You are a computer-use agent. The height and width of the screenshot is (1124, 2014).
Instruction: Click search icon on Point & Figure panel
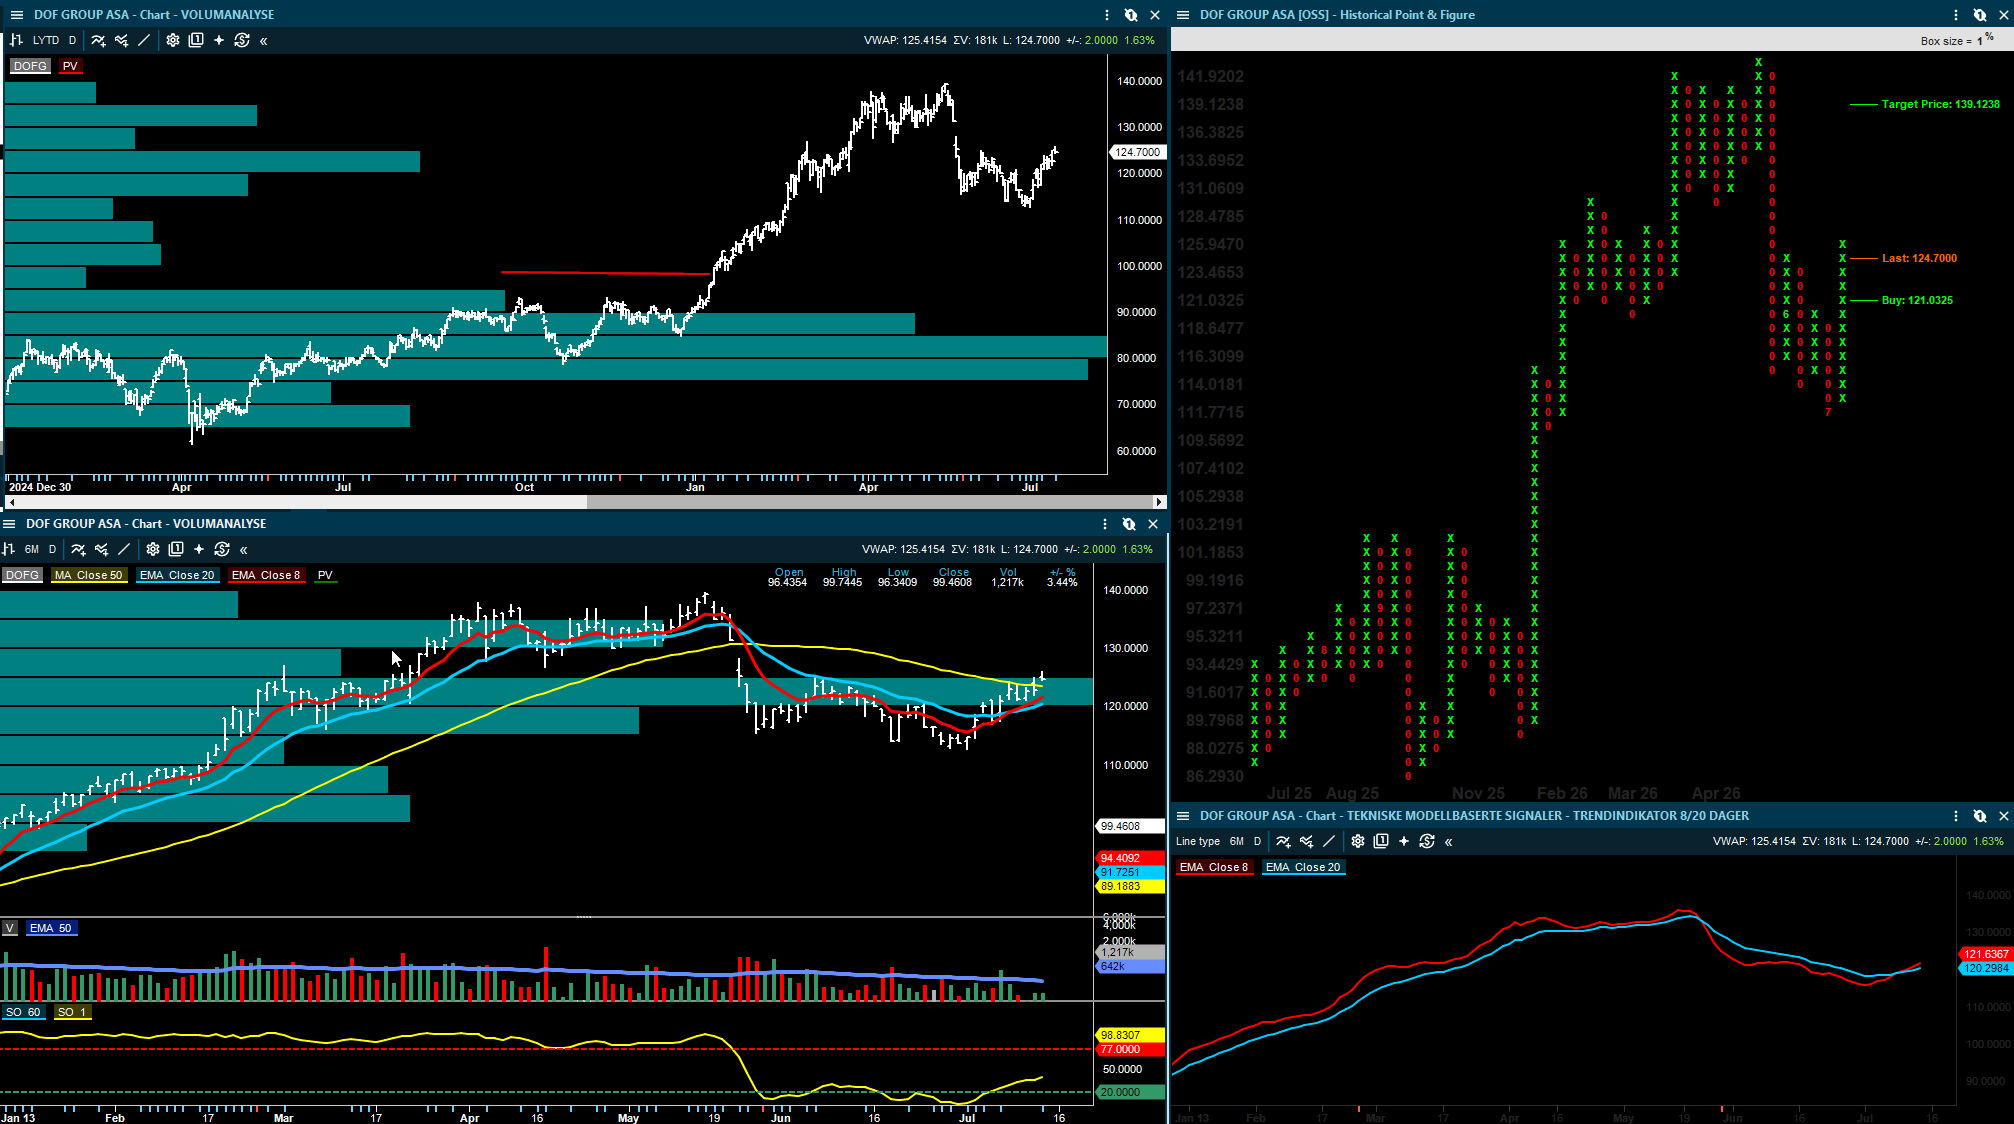point(1979,15)
